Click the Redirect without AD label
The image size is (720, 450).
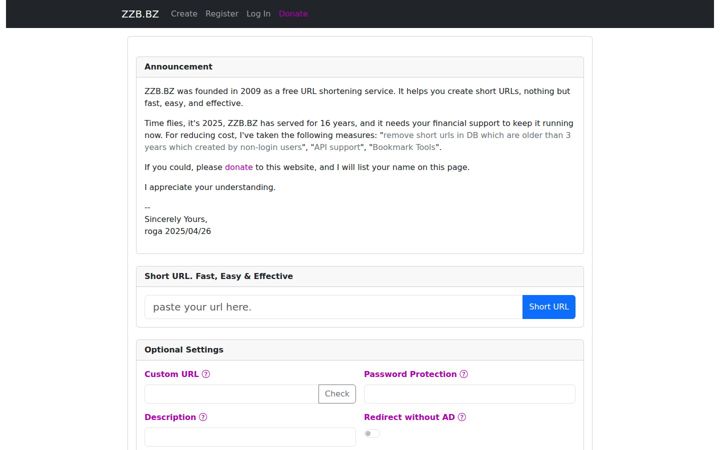(409, 417)
